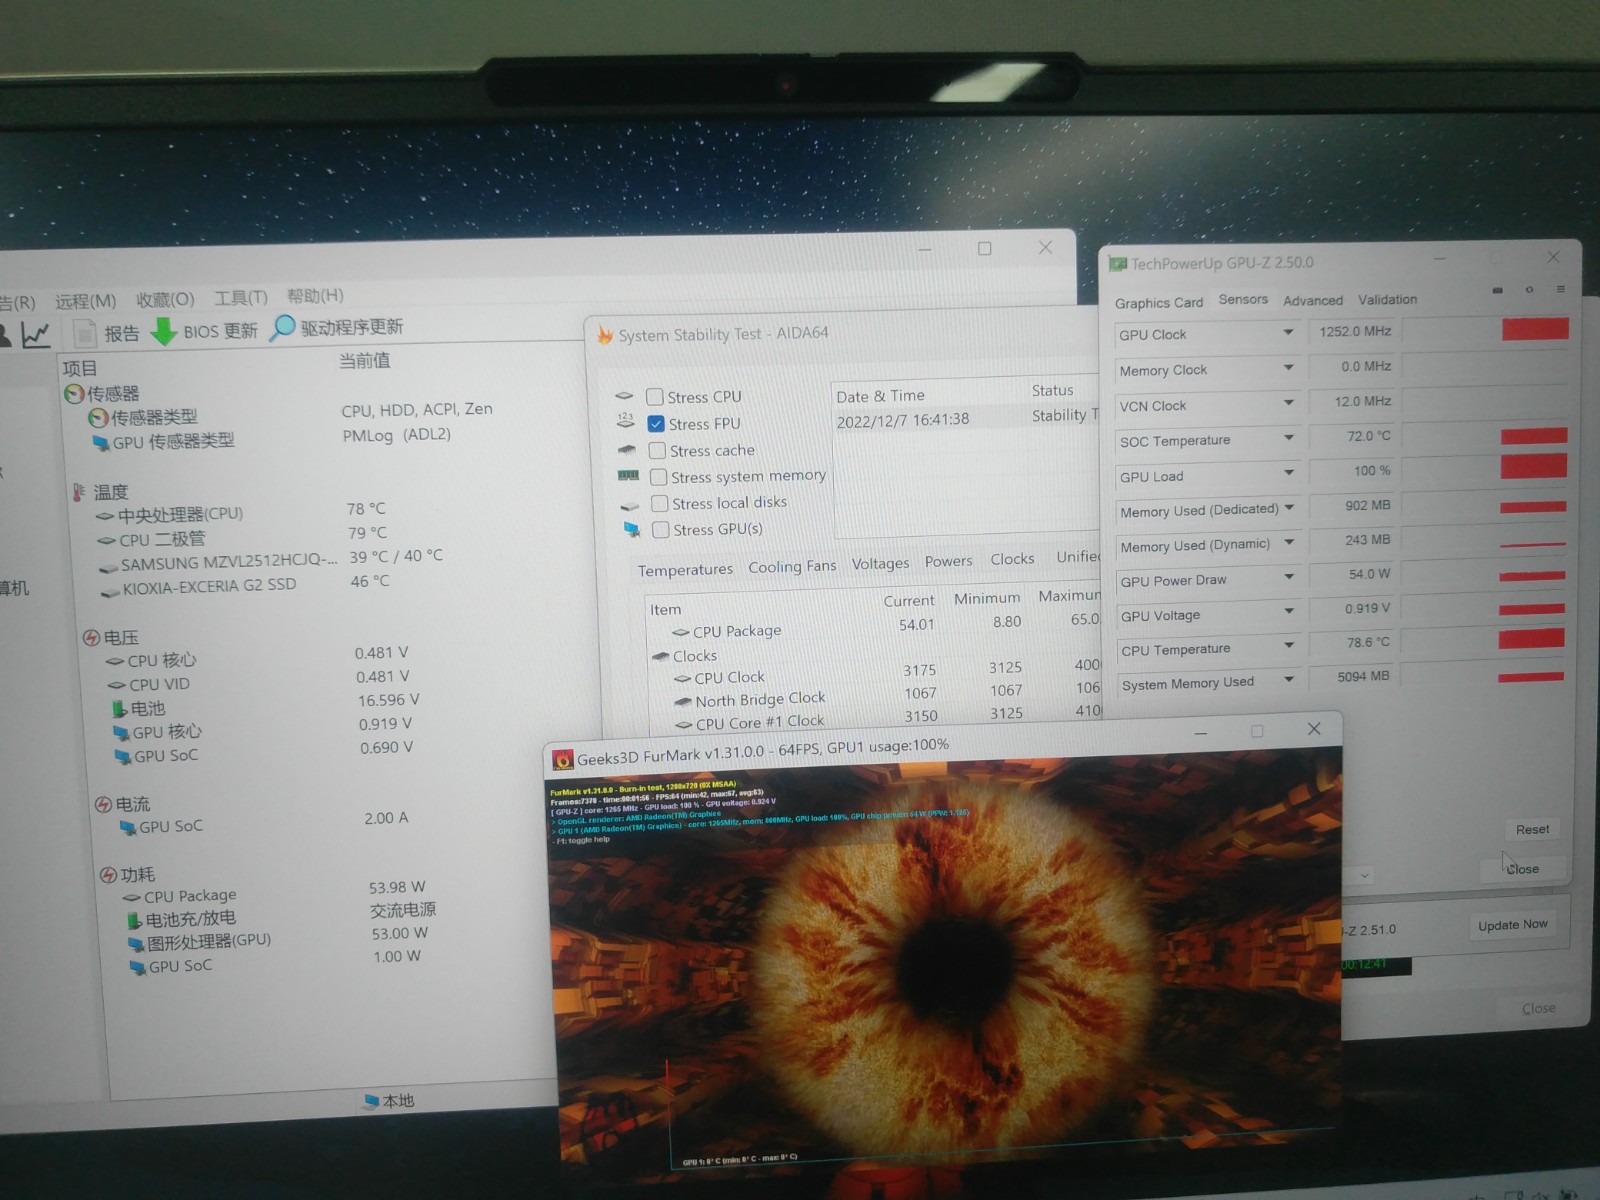Open the Cooling Fans tab in AIDA64
Screen dimensions: 1600x1200
coord(792,567)
